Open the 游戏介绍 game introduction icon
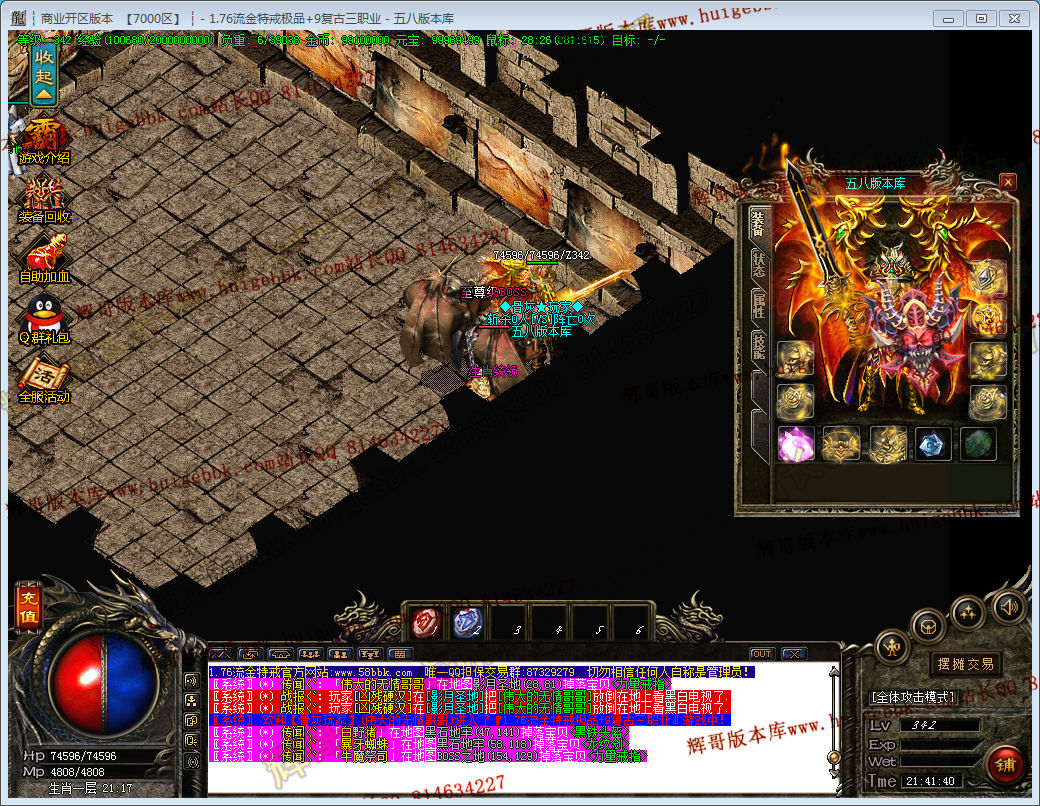The image size is (1040, 806). pyautogui.click(x=44, y=142)
